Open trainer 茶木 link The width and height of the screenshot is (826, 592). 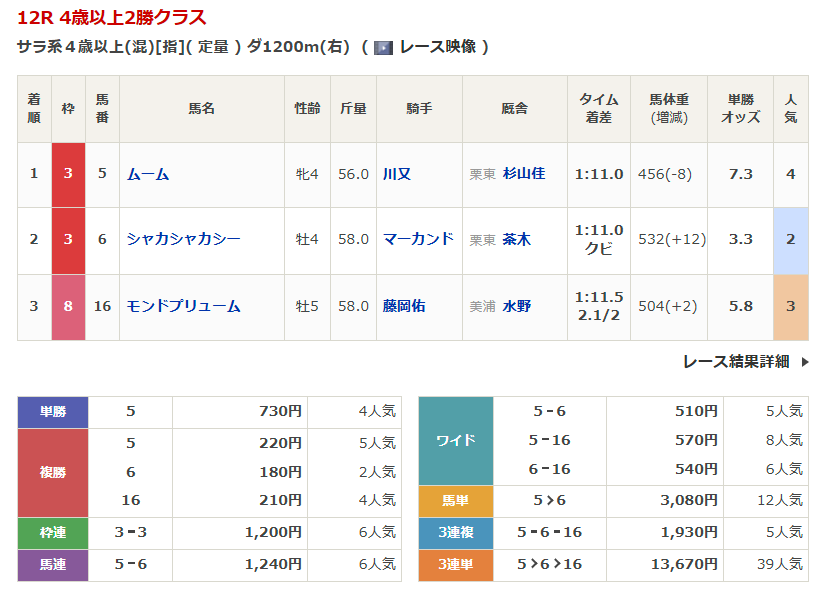pyautogui.click(x=517, y=239)
